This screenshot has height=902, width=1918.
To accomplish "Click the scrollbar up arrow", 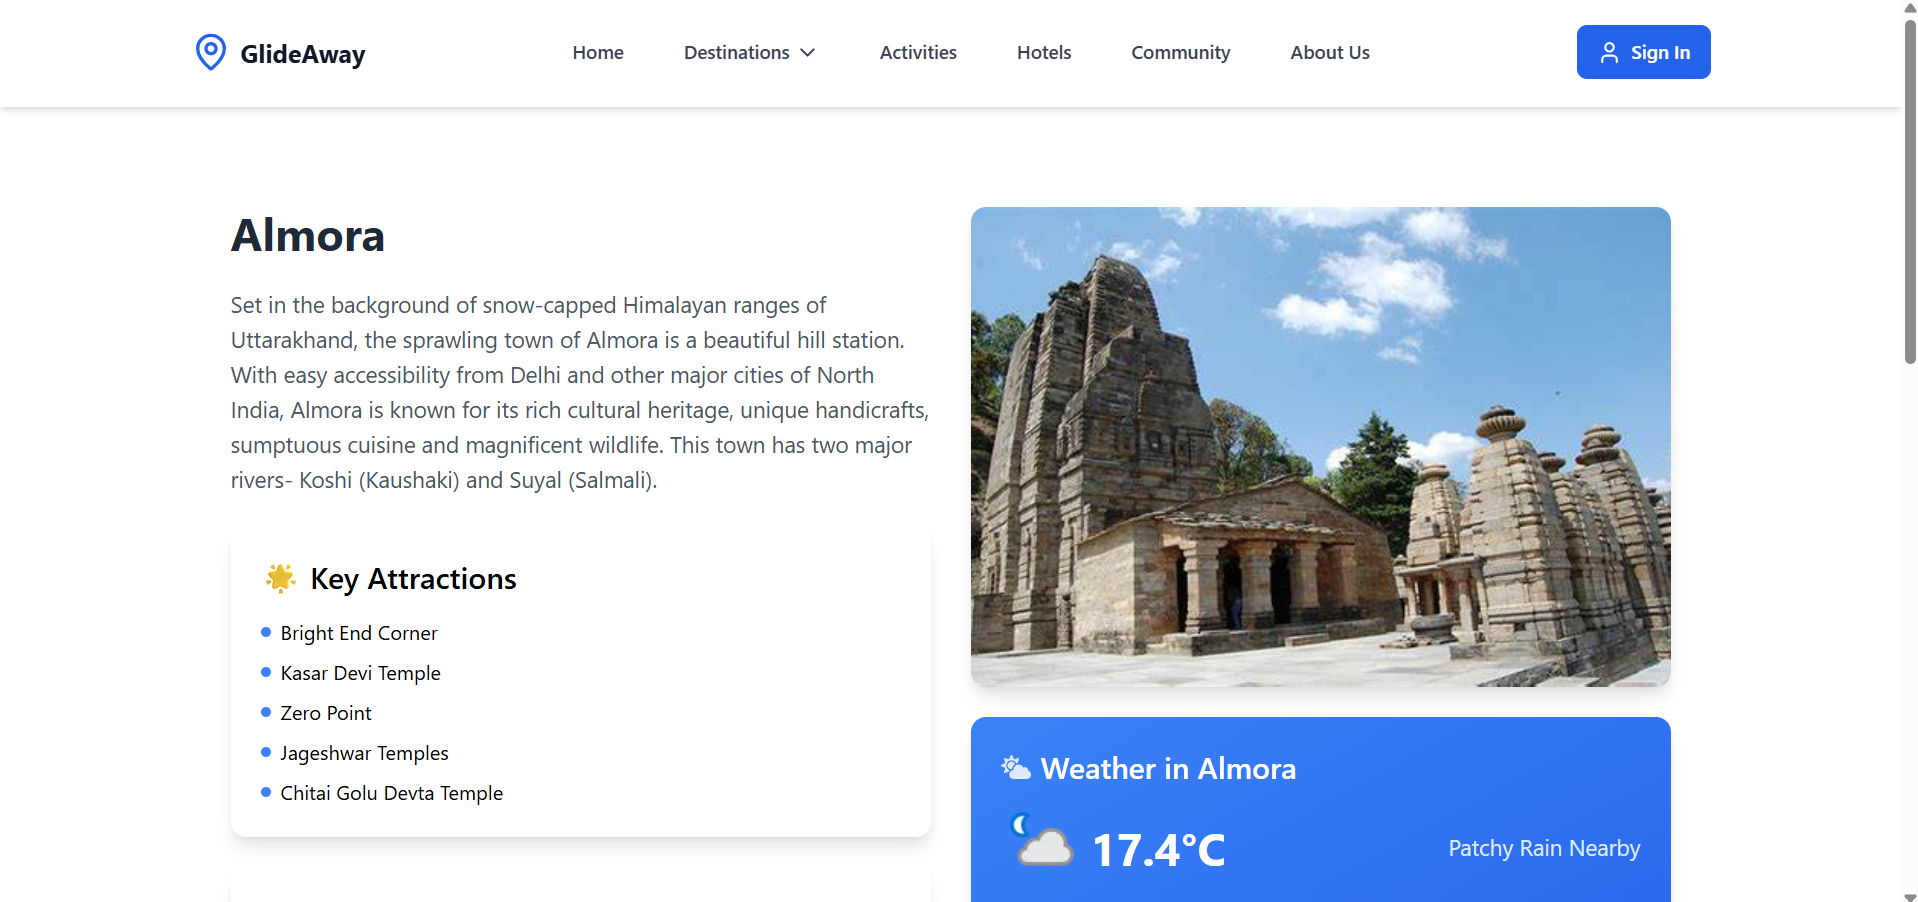I will tap(1910, 8).
